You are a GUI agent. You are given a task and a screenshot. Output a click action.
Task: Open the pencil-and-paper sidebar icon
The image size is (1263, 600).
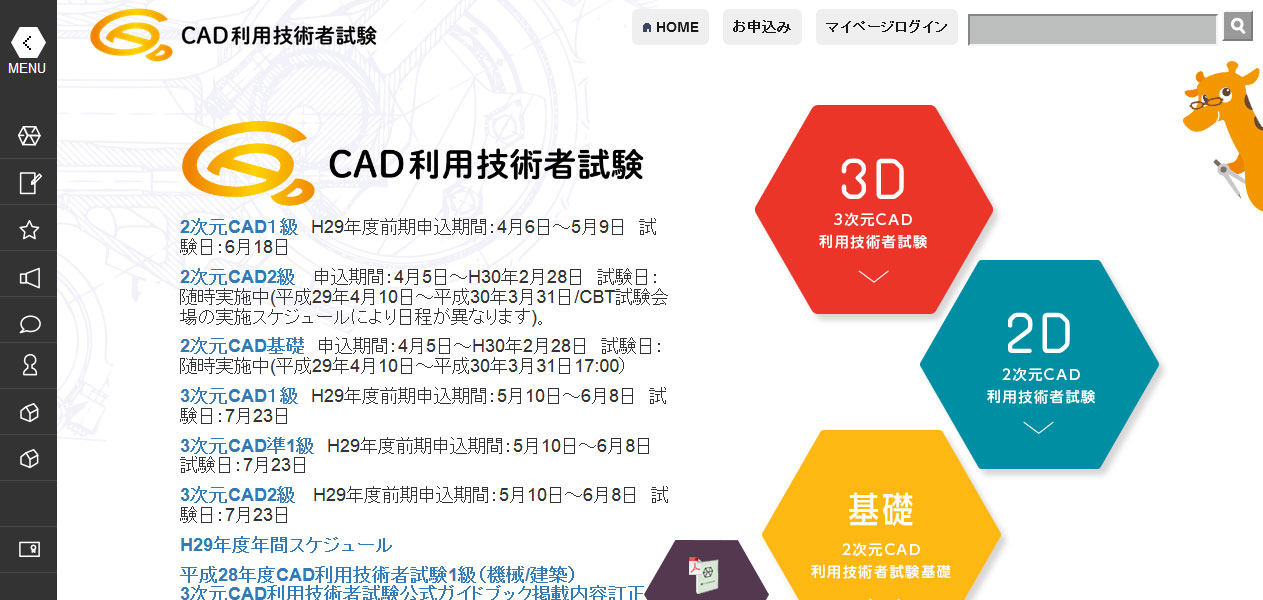tap(29, 183)
